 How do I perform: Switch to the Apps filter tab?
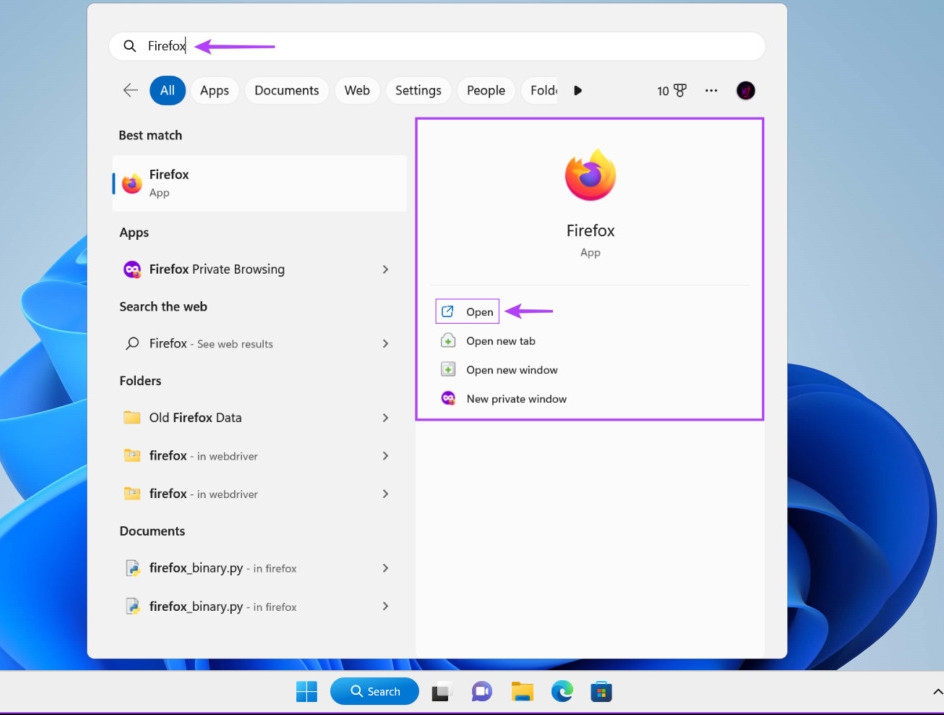point(214,90)
